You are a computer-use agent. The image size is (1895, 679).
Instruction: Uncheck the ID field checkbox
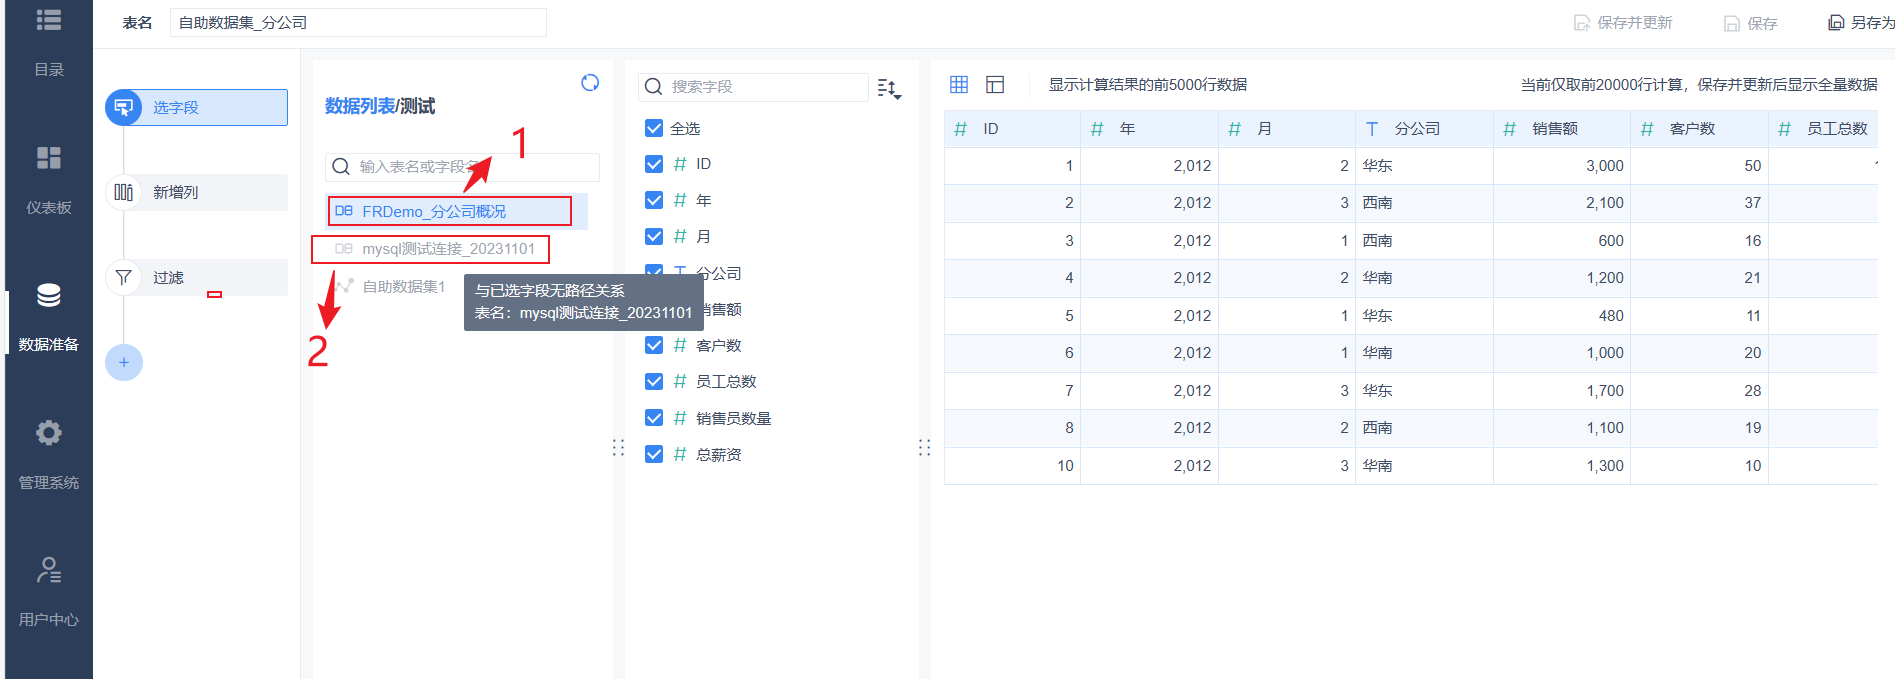coord(654,164)
